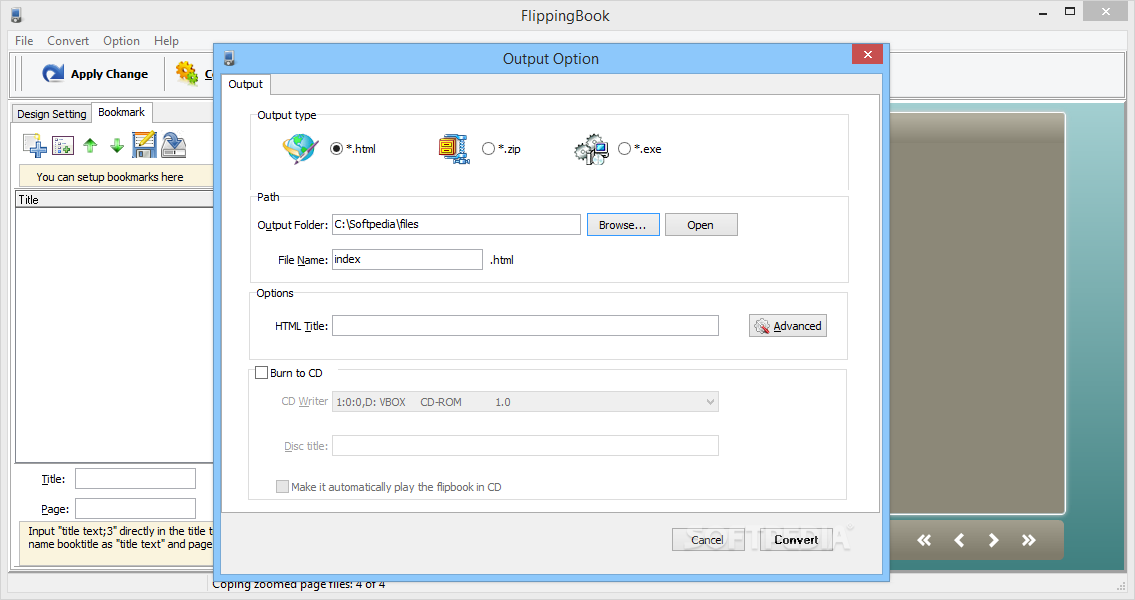Click the import bookmarks icon

174,145
